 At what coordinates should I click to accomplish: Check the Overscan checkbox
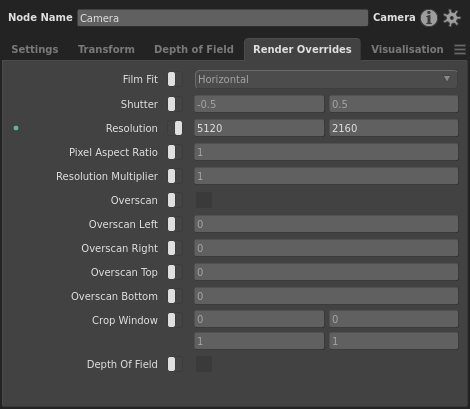[x=204, y=200]
